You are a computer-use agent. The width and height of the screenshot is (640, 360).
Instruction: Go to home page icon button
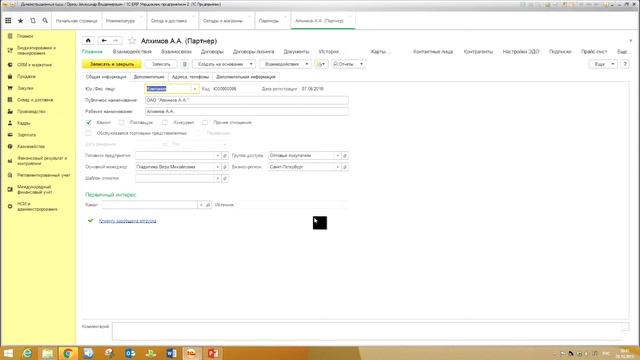88,40
